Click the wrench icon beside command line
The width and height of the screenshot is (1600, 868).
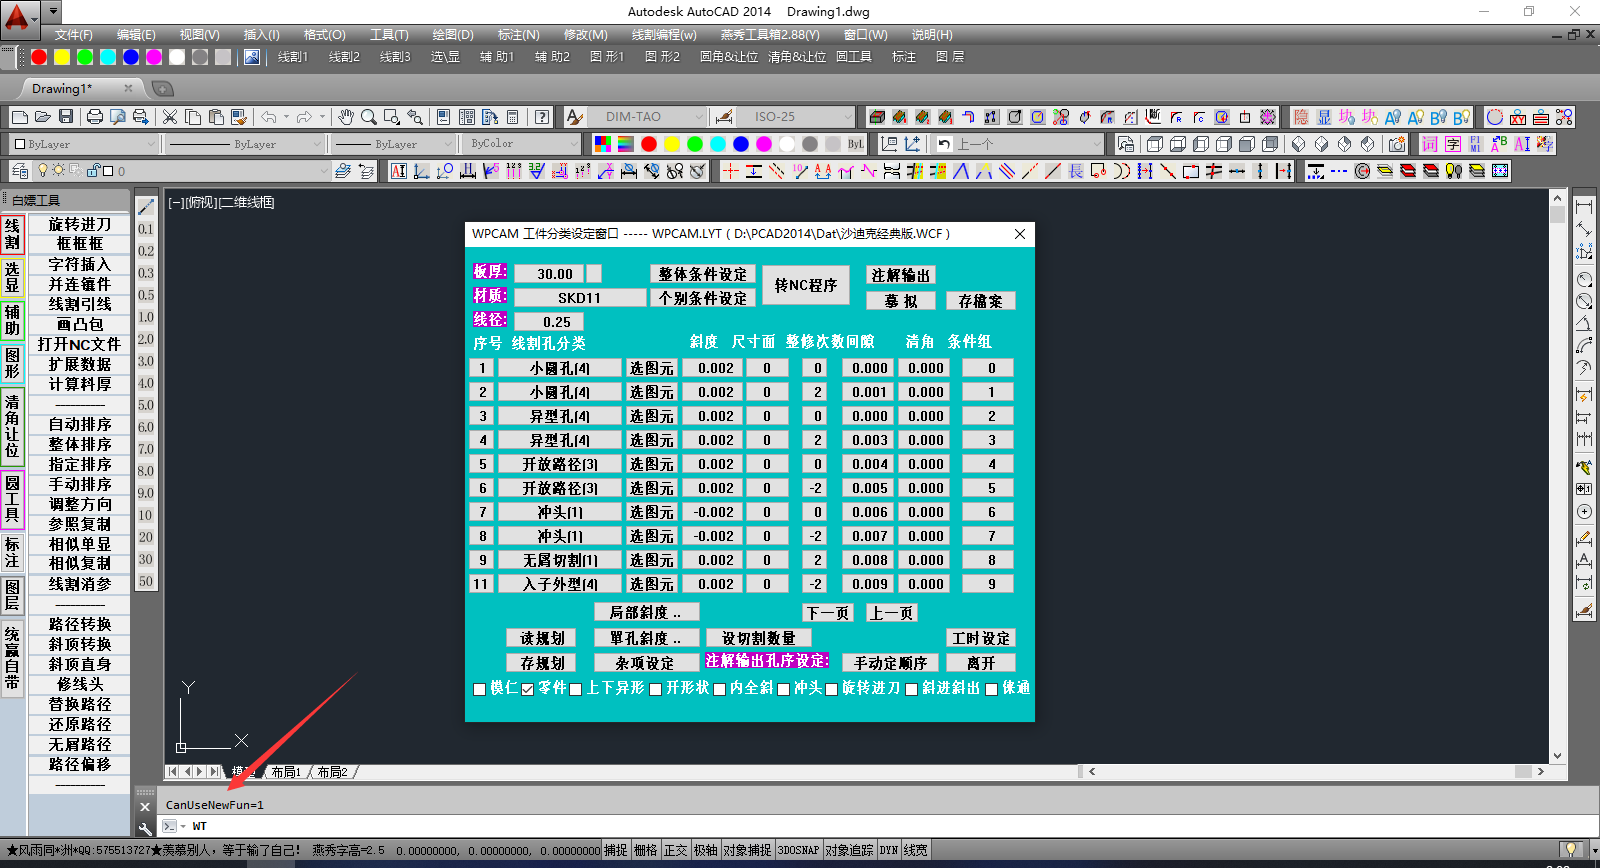pyautogui.click(x=145, y=828)
